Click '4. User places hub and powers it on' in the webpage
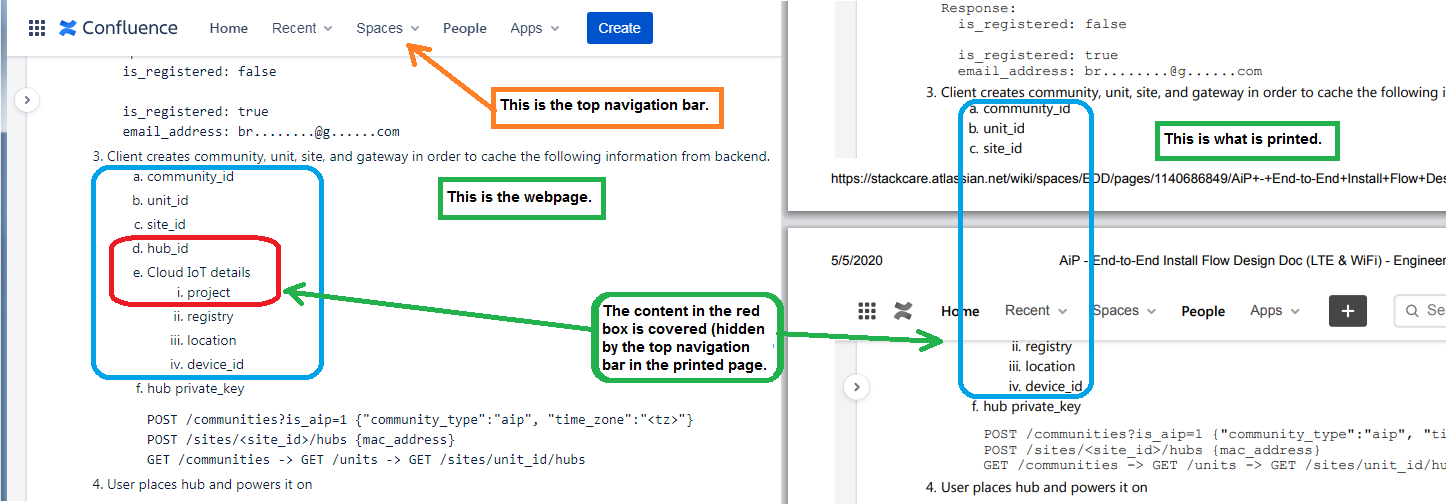 (202, 485)
